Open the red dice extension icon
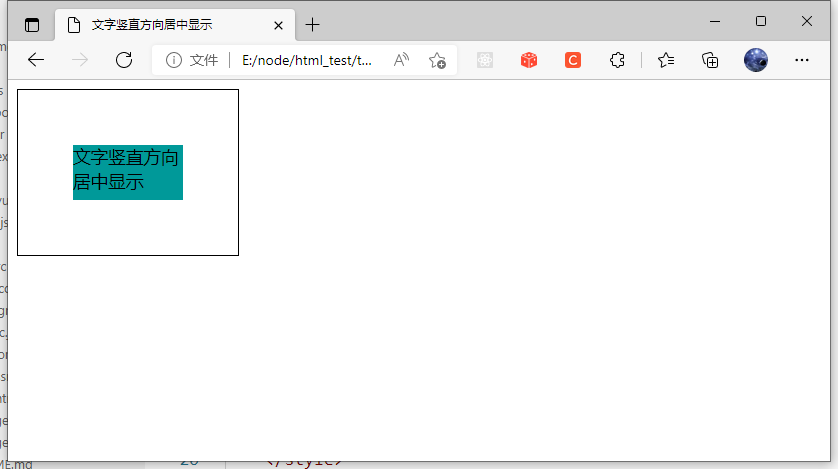 pyautogui.click(x=529, y=60)
